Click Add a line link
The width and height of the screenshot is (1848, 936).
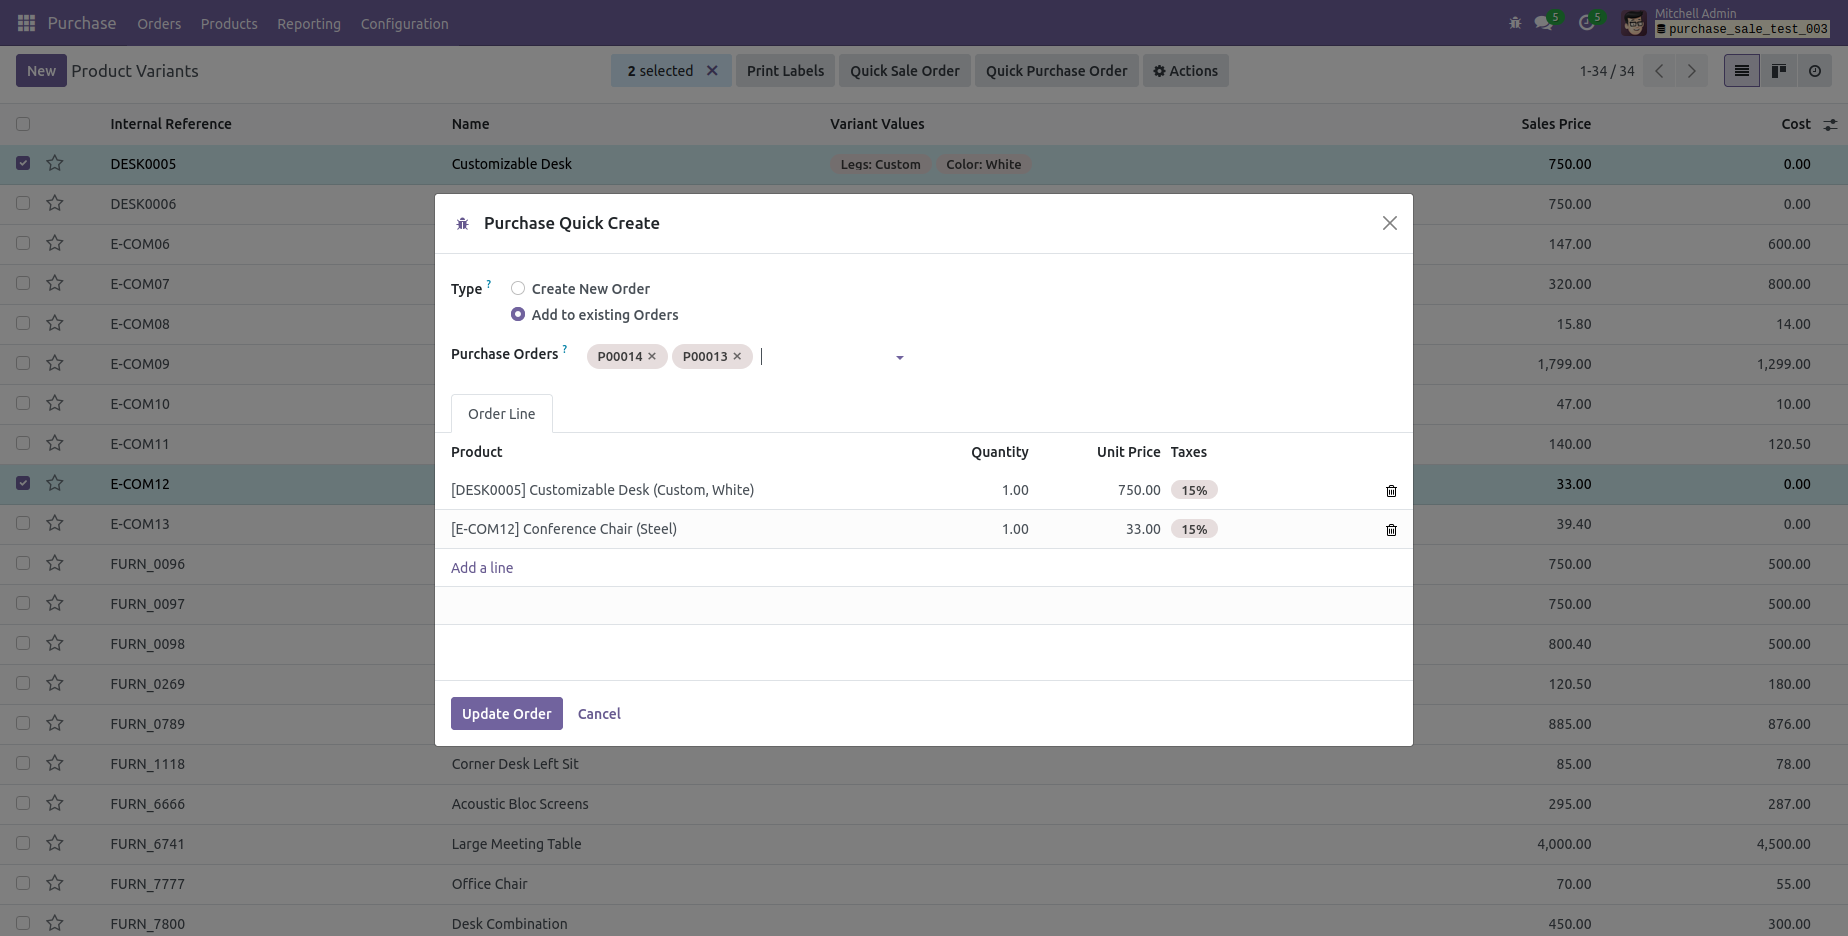482,568
